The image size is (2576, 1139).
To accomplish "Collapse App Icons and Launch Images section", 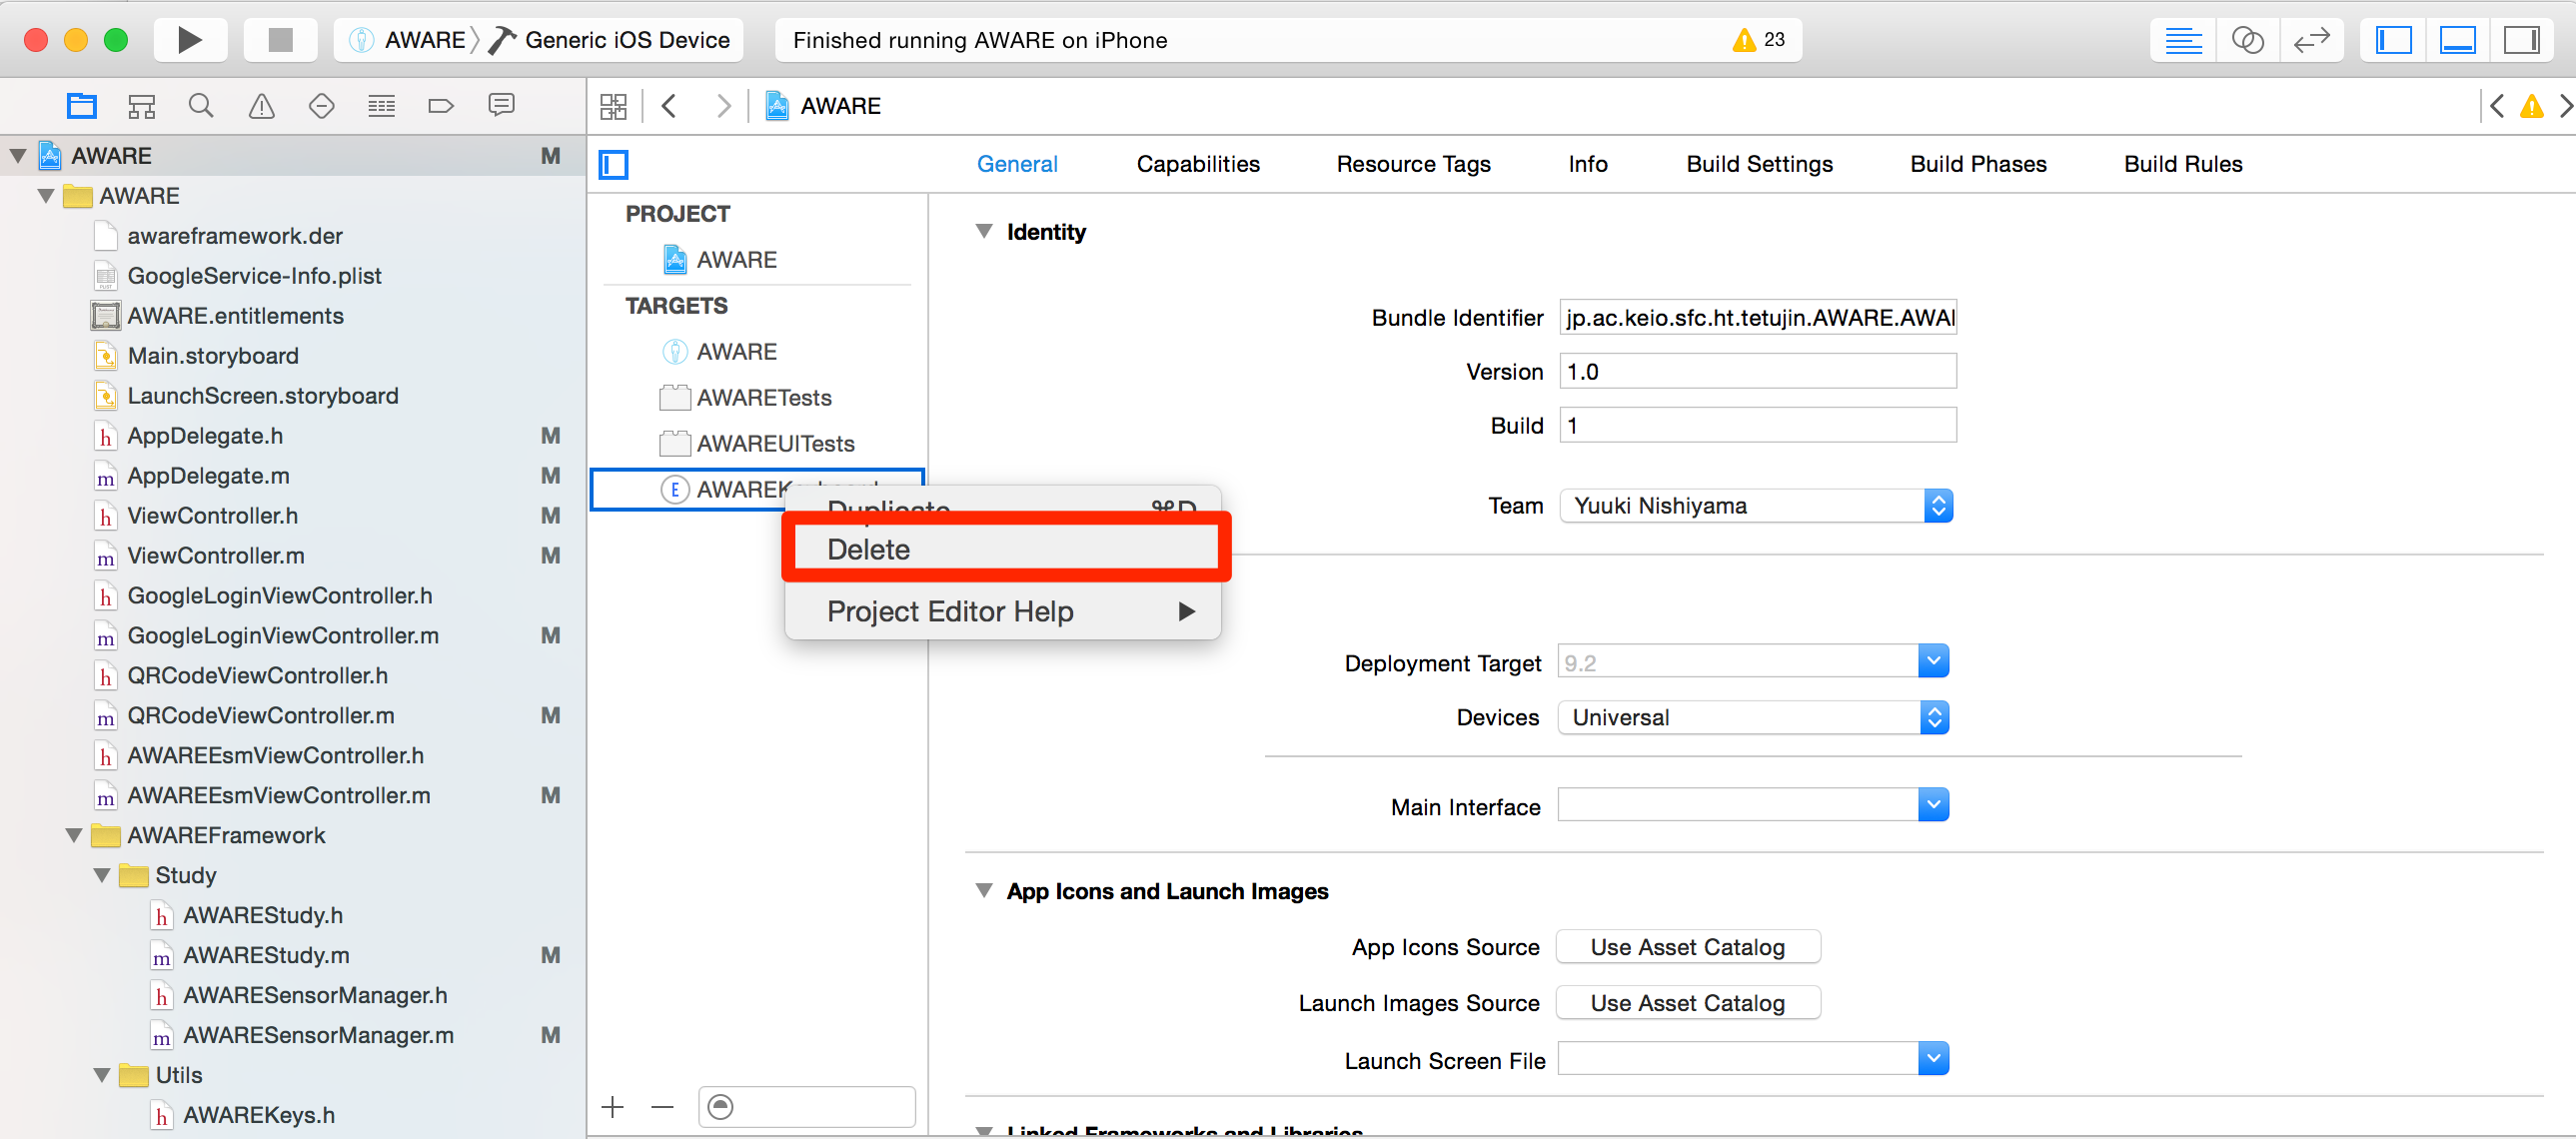I will [x=984, y=891].
